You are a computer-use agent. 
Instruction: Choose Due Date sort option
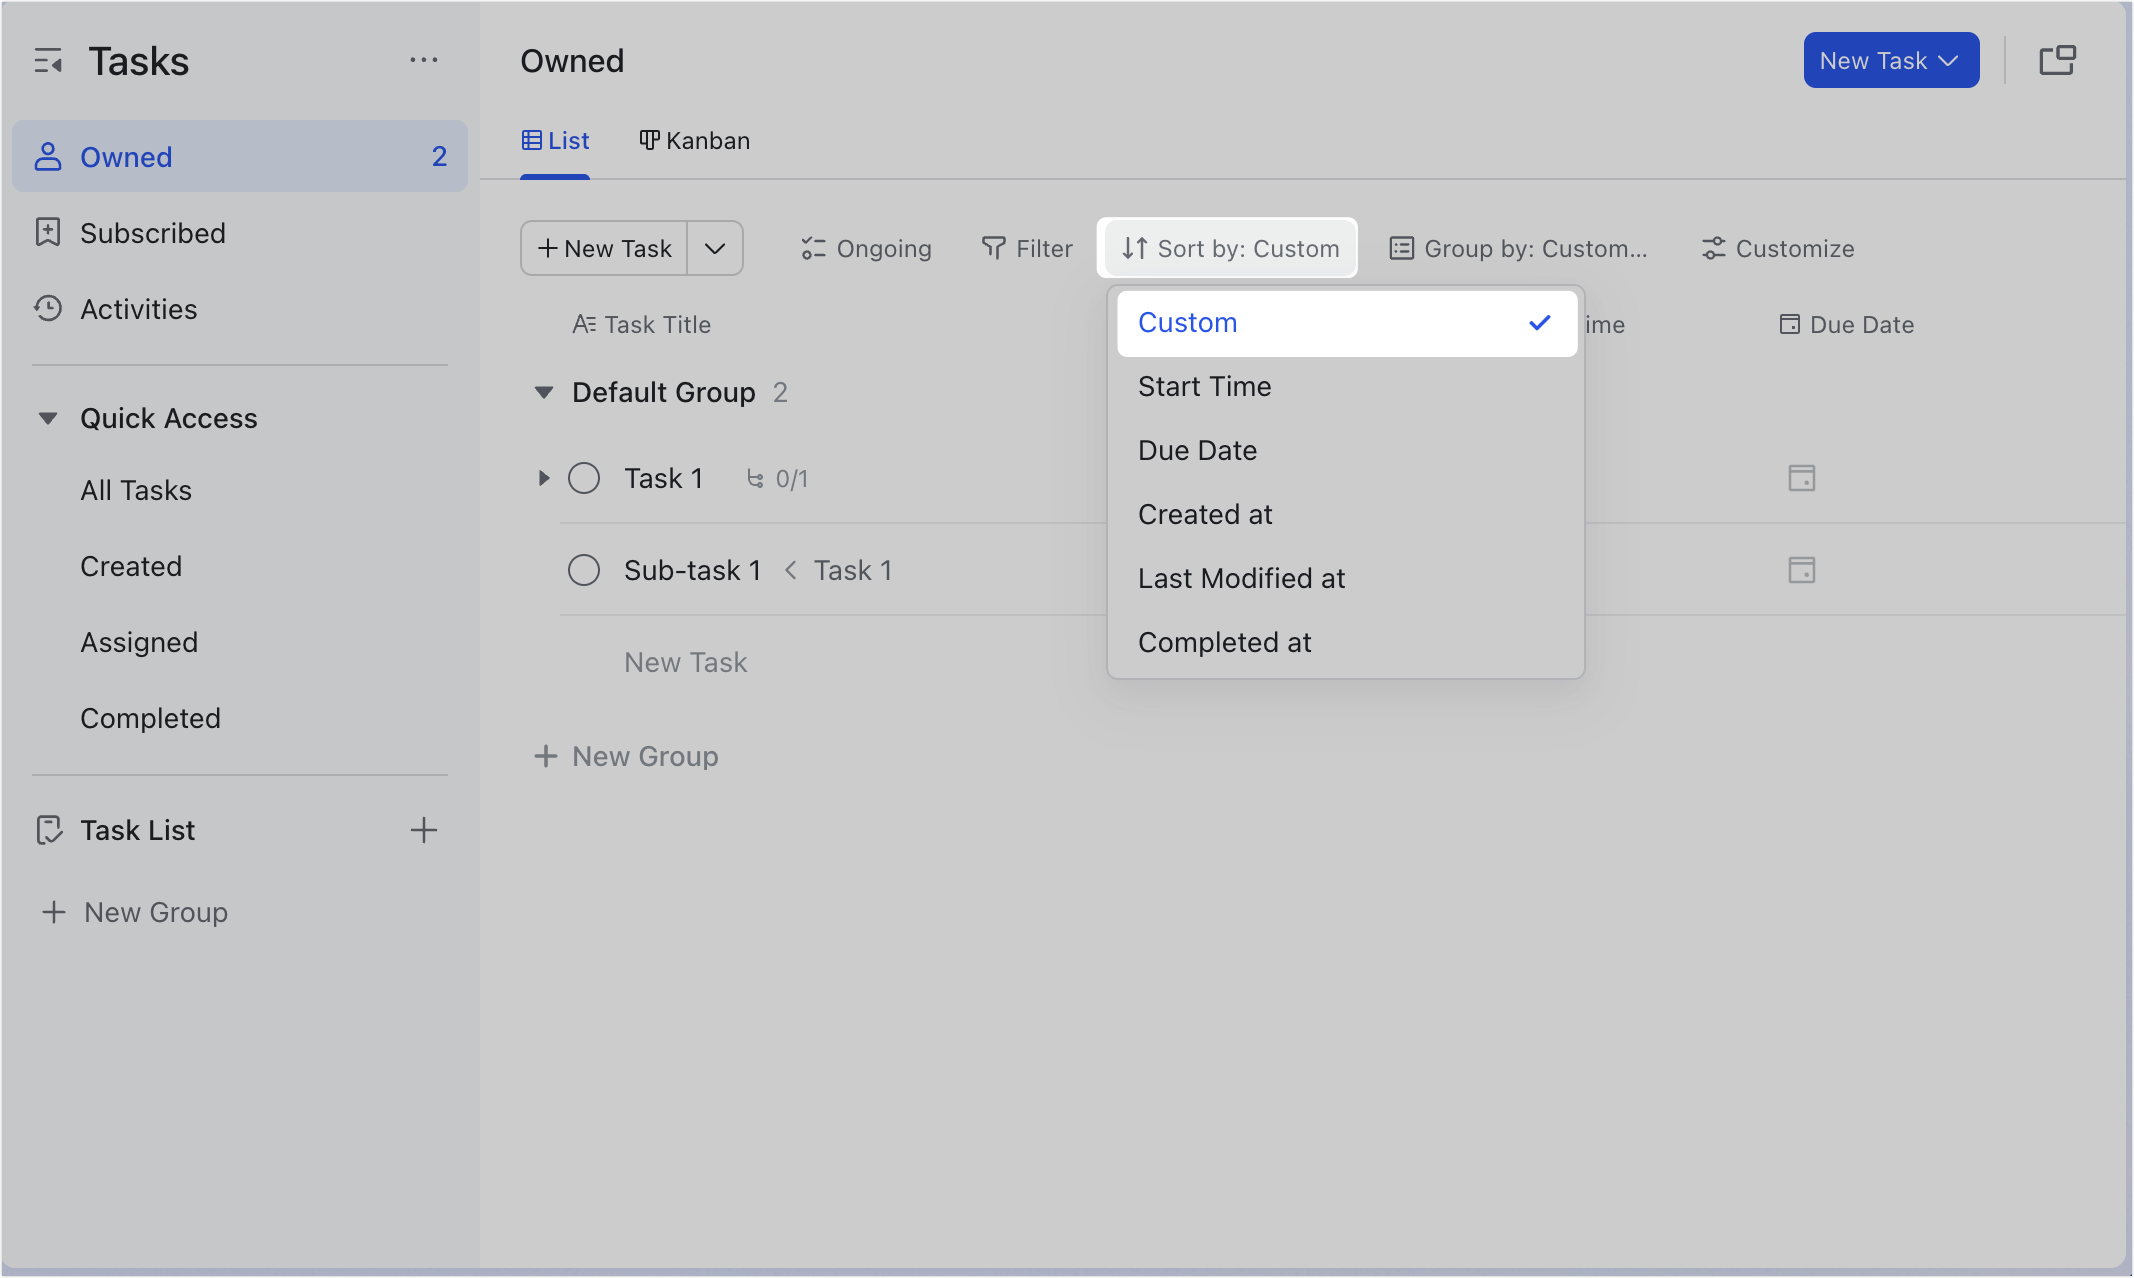coord(1346,451)
